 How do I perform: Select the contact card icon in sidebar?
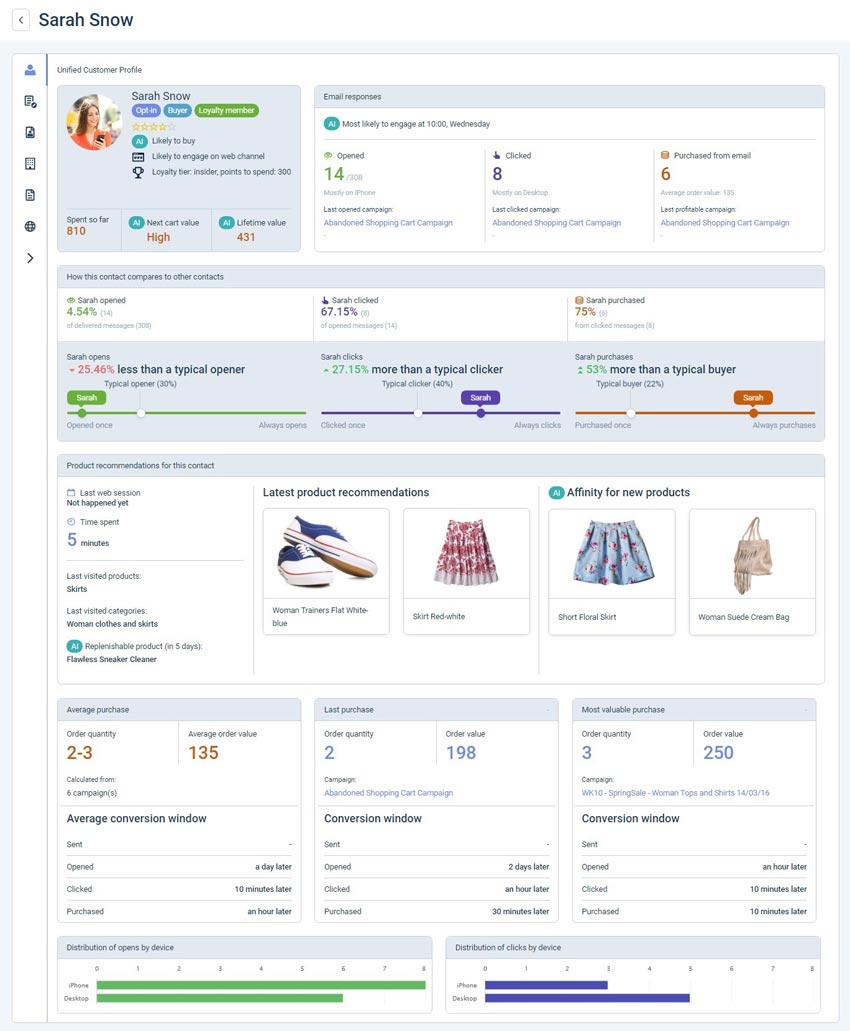tap(30, 132)
